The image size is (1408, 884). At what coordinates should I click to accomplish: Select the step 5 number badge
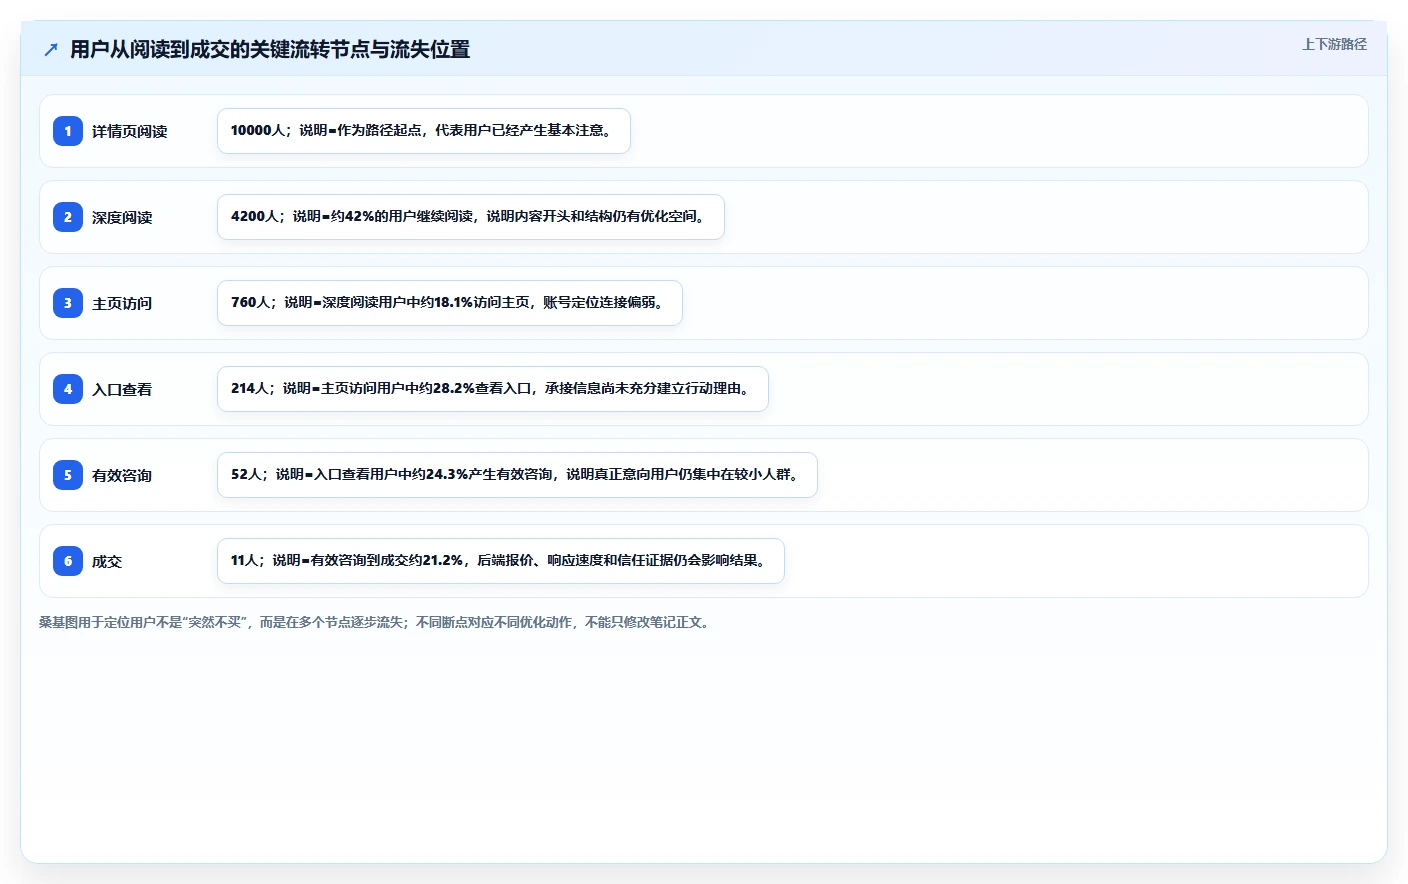68,475
